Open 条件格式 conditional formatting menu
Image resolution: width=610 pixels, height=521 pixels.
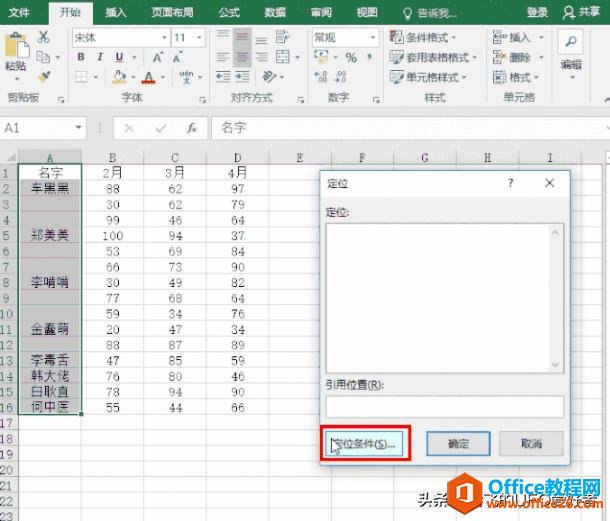(422, 37)
